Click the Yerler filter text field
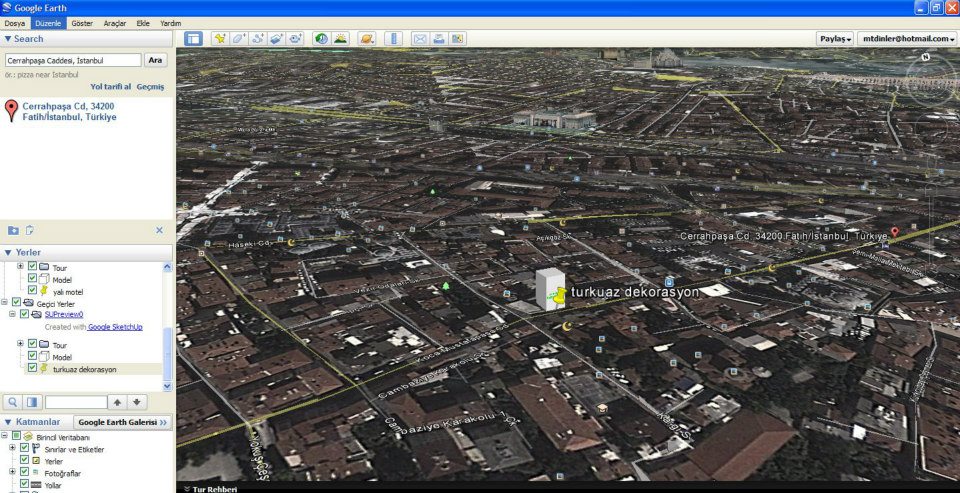The image size is (960, 493). (x=76, y=402)
